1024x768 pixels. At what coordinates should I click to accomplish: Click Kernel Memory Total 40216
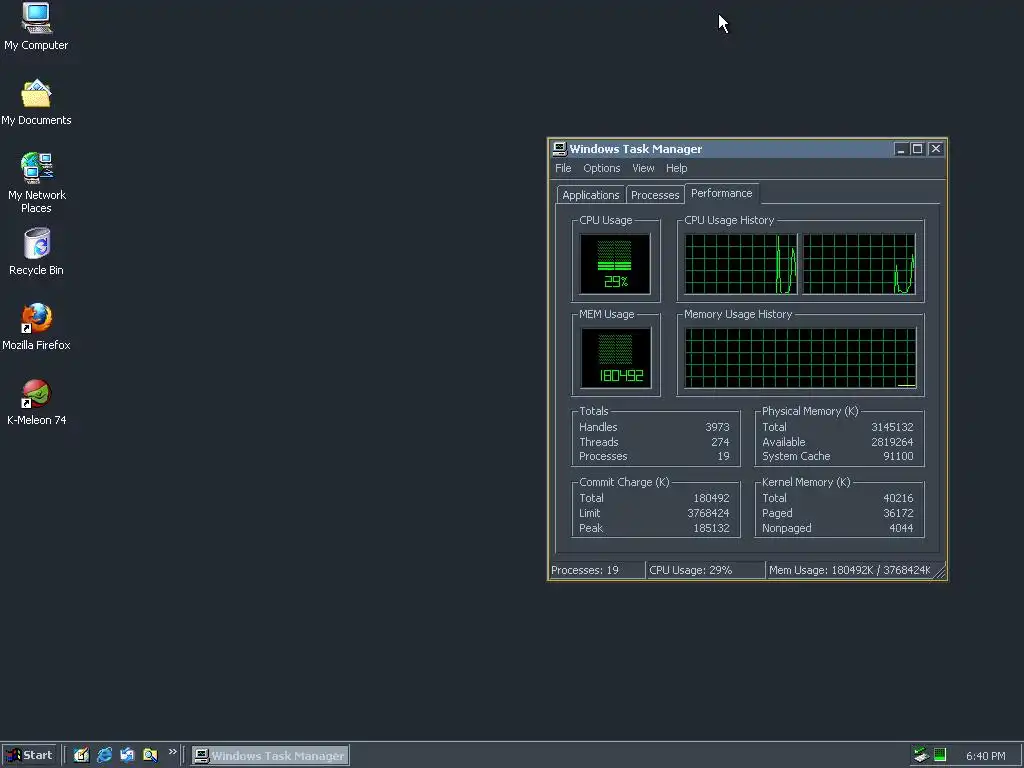898,498
